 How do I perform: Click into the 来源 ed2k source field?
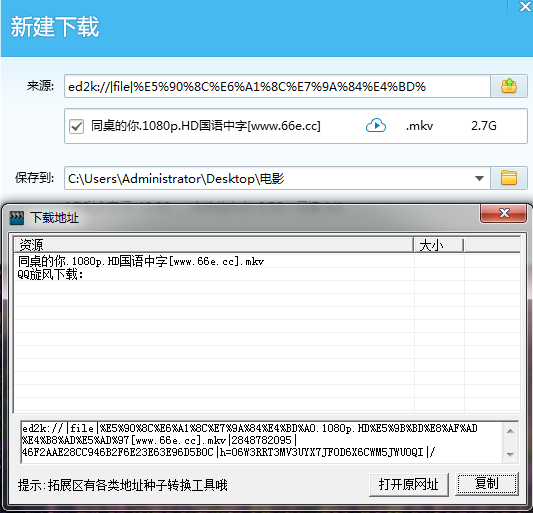pyautogui.click(x=277, y=86)
